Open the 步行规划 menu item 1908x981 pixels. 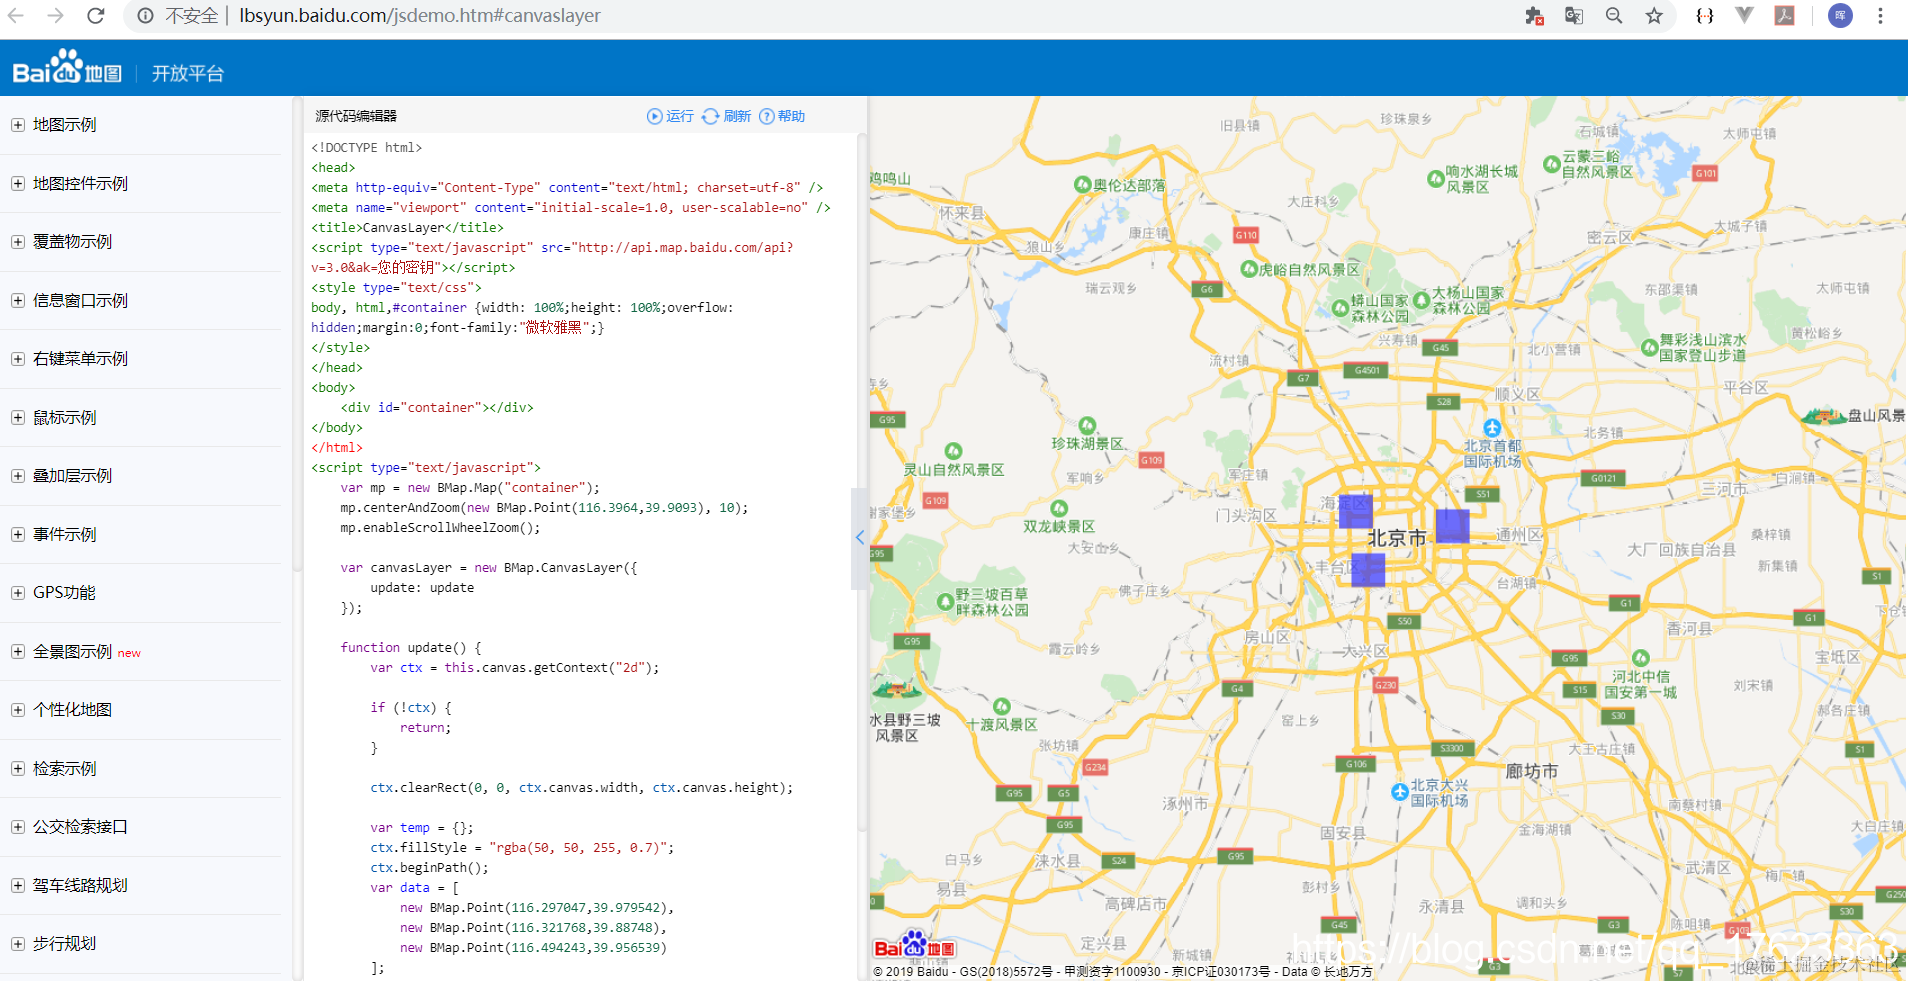[64, 944]
